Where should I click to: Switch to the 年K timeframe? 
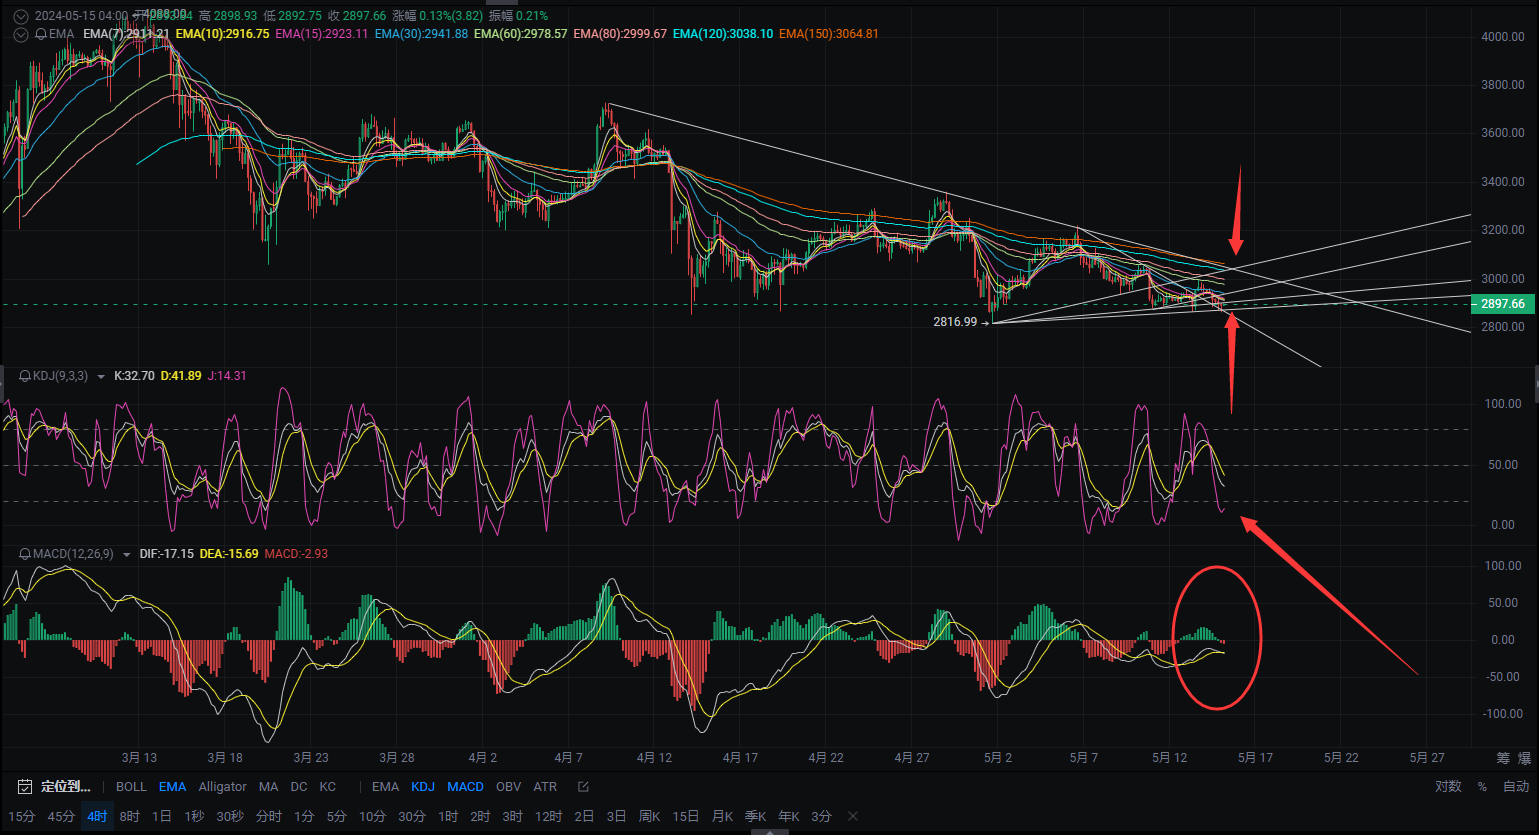tap(789, 816)
